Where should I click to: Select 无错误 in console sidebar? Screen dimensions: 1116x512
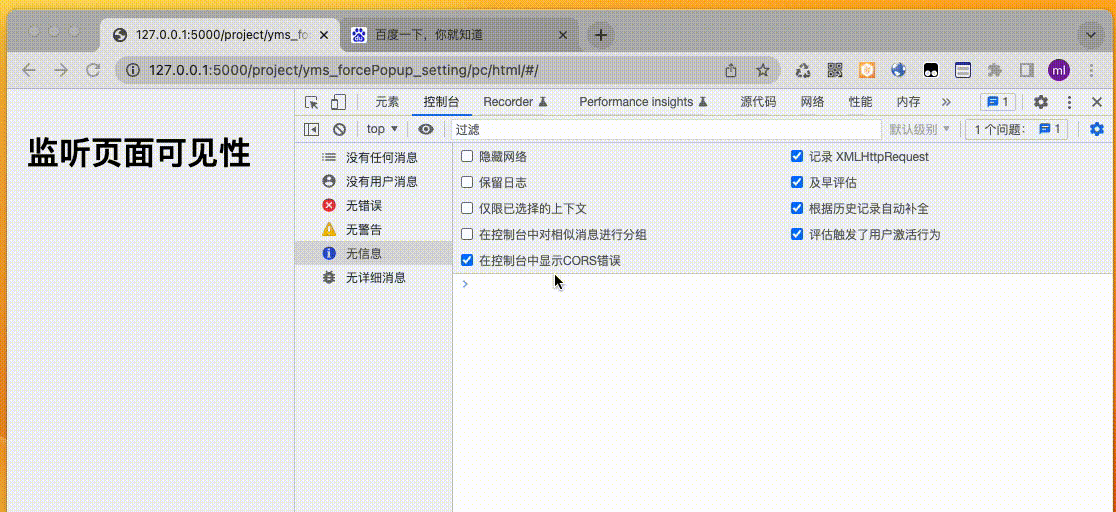374,206
